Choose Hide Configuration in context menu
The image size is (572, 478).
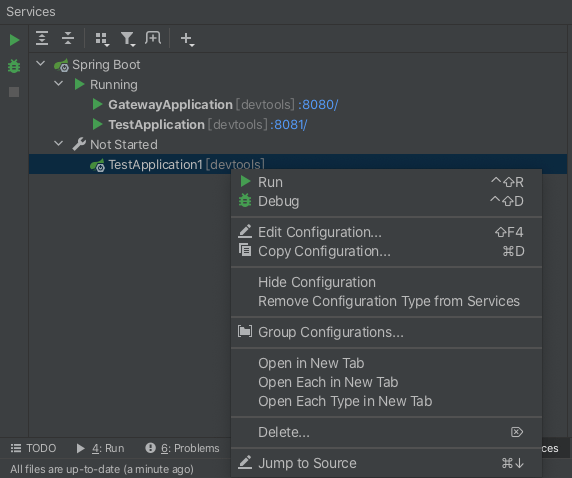(386, 282)
